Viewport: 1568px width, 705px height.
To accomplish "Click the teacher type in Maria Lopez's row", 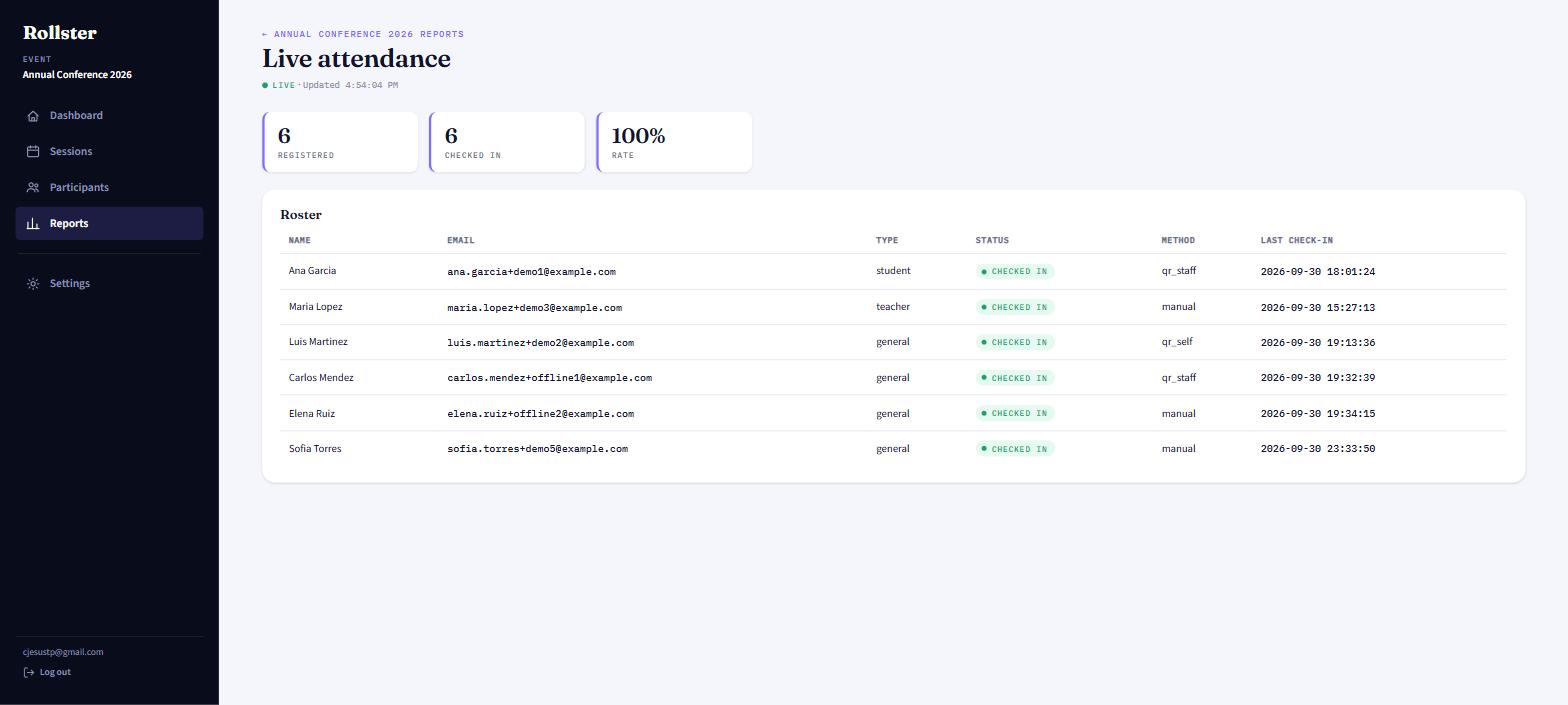I will 893,307.
